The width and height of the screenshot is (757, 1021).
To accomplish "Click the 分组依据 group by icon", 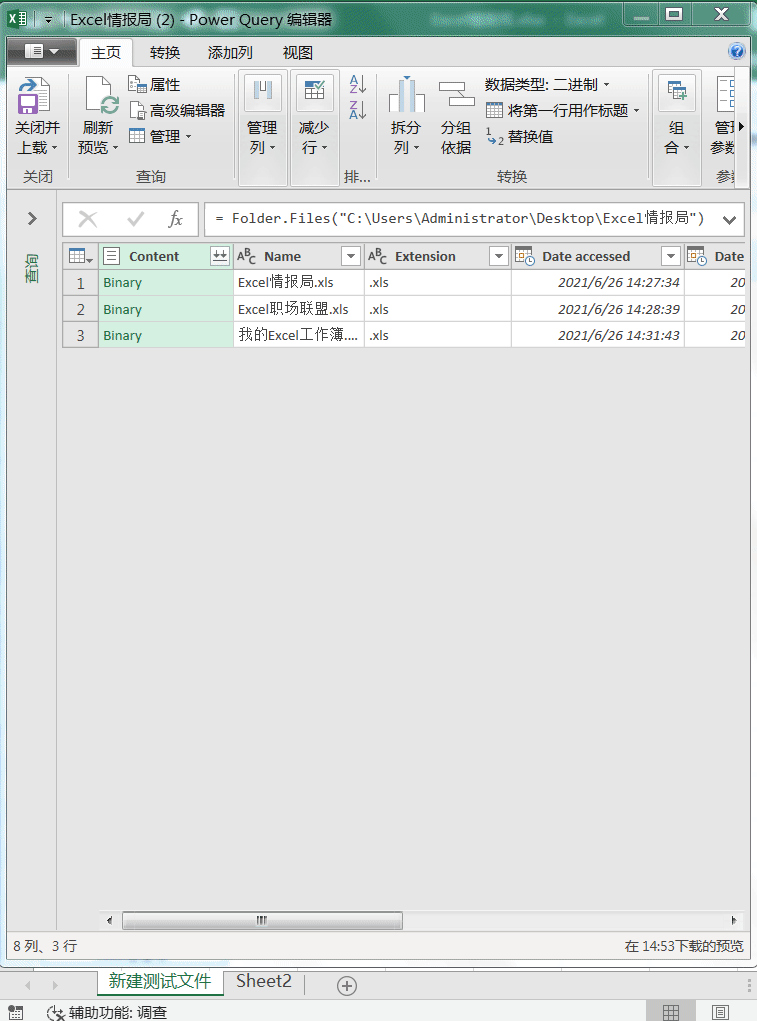I will pyautogui.click(x=456, y=94).
